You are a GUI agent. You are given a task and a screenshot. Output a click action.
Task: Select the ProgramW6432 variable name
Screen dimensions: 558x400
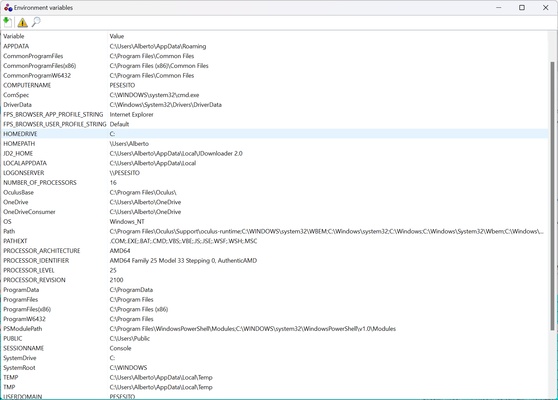coord(25,319)
